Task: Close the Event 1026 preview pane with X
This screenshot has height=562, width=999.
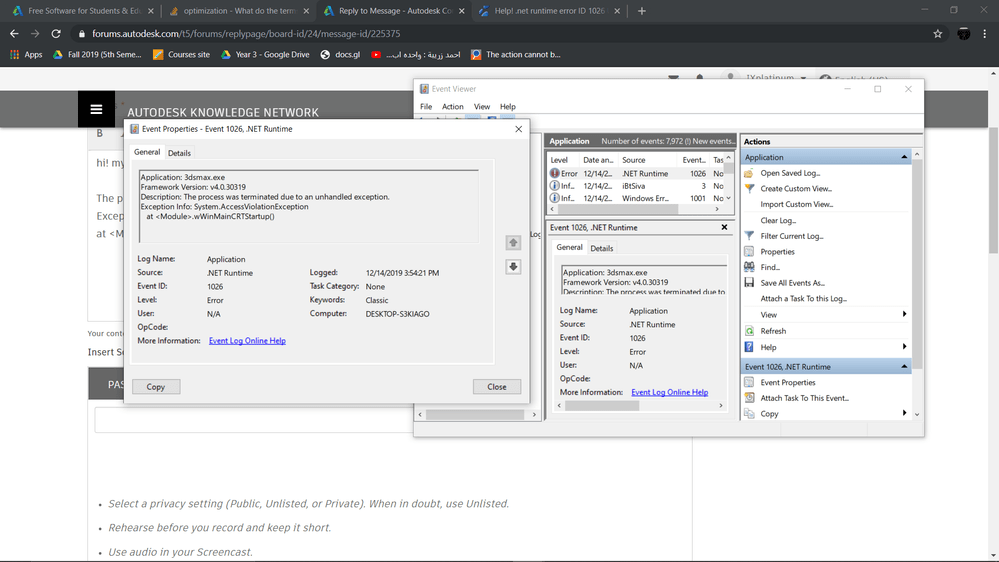Action: 724,227
